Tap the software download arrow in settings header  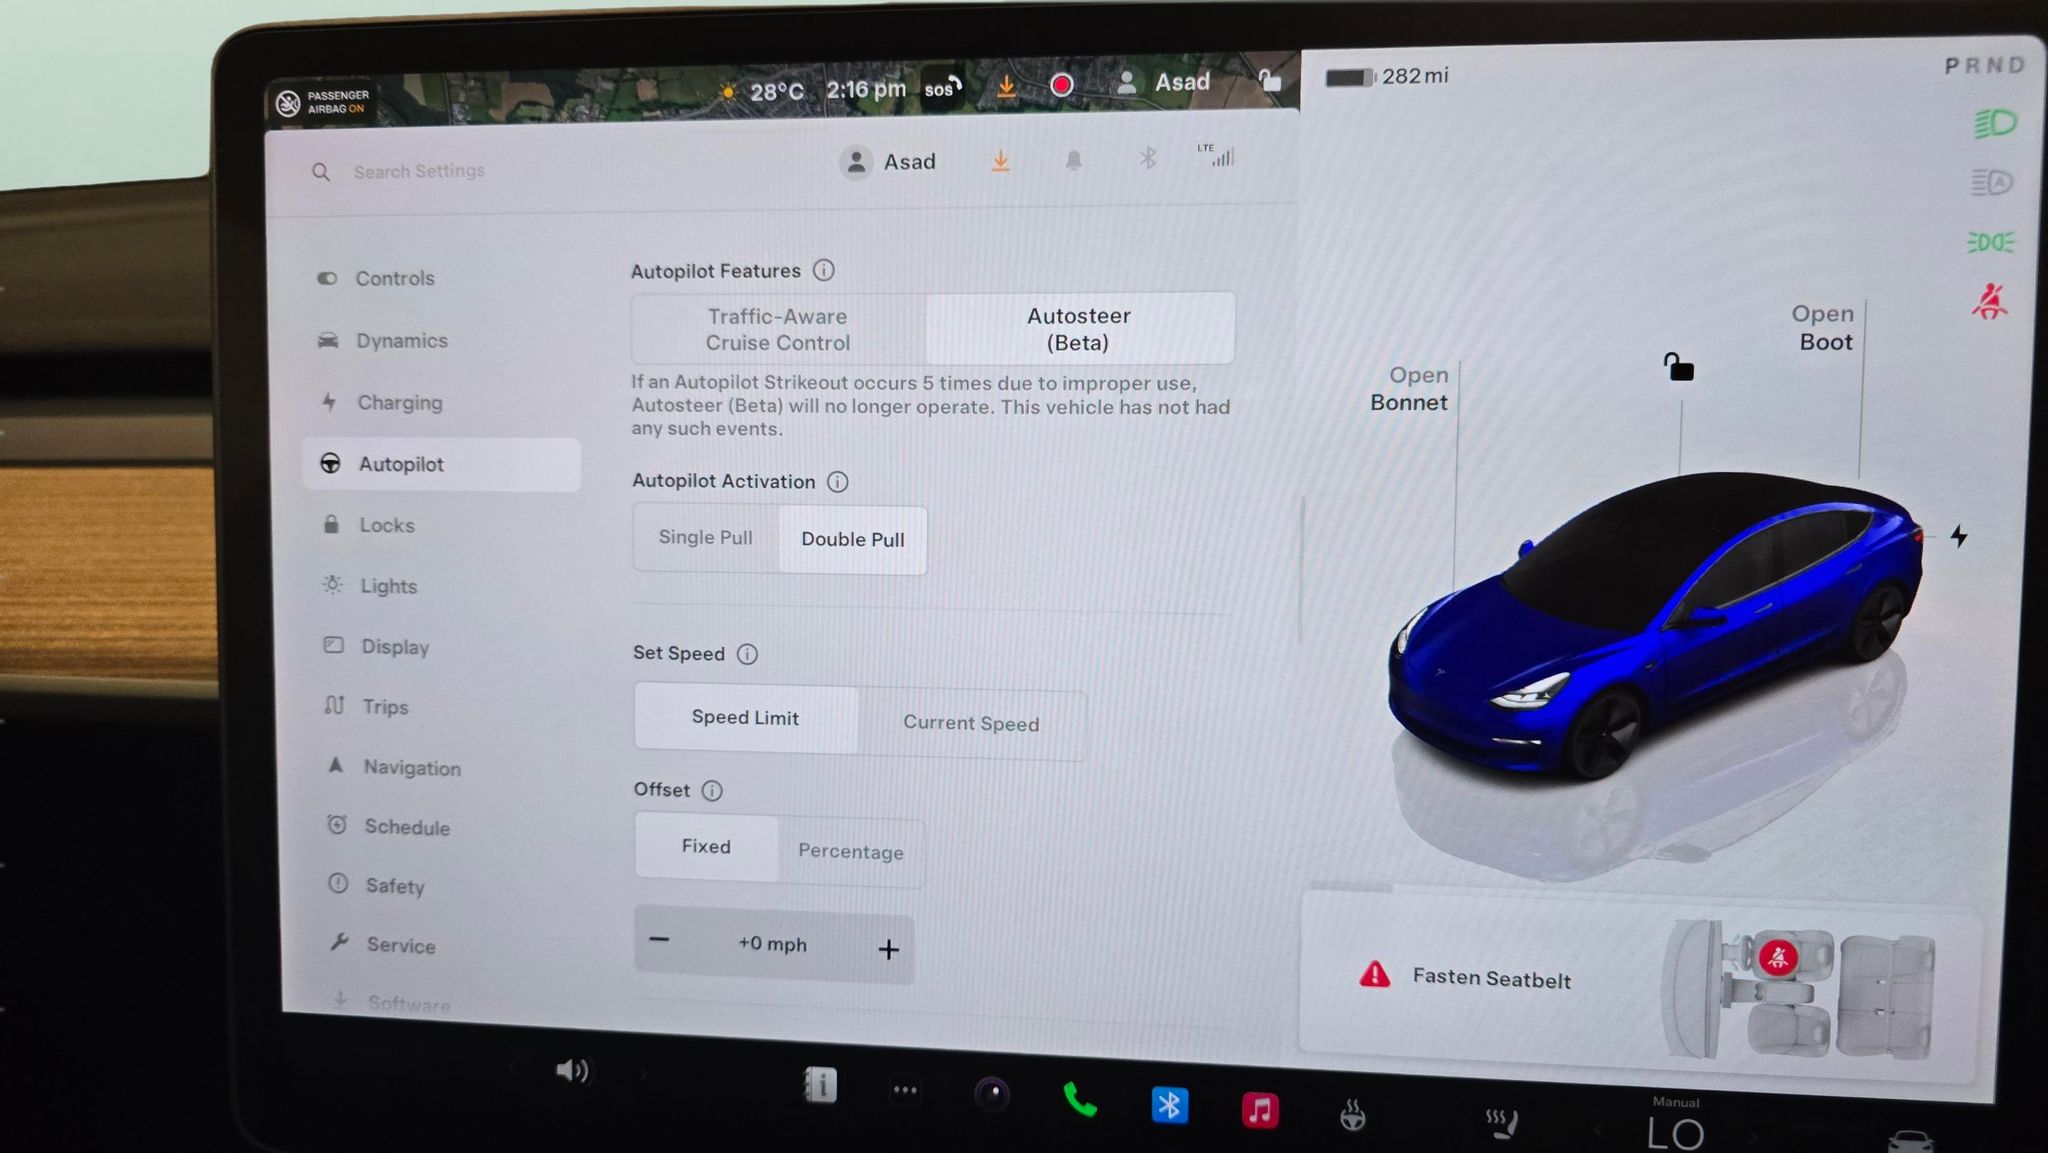(x=1000, y=160)
